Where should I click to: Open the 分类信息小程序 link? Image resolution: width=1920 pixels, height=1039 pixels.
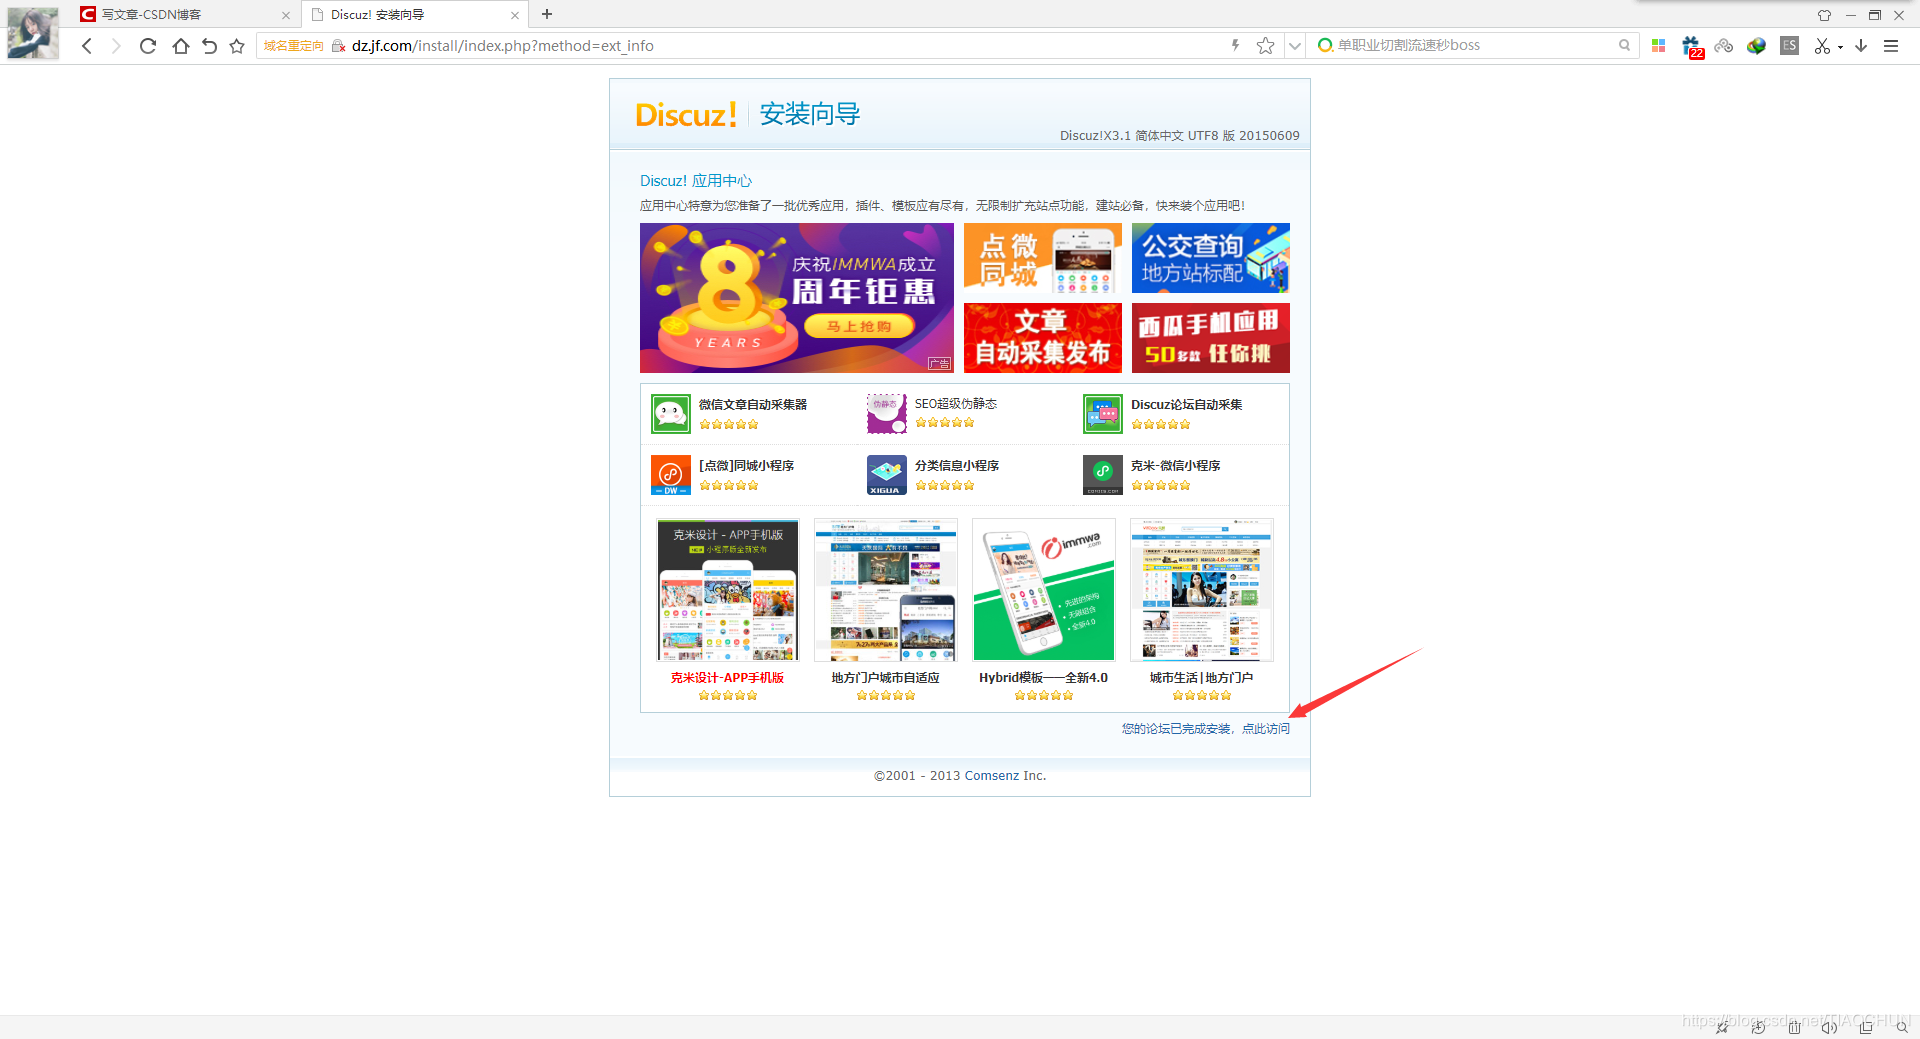pos(957,466)
